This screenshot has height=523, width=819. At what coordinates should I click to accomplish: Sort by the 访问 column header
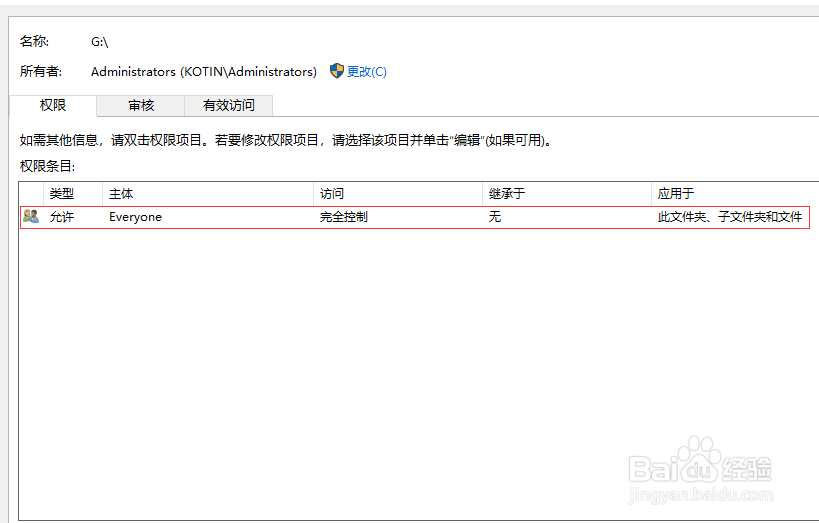coord(397,194)
